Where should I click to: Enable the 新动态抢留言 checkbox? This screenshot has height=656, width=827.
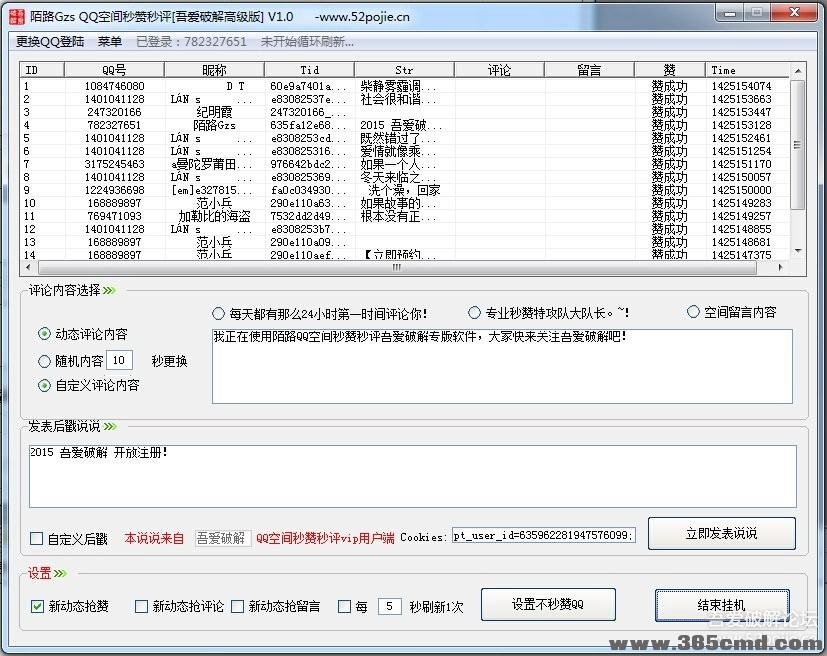[x=237, y=605]
